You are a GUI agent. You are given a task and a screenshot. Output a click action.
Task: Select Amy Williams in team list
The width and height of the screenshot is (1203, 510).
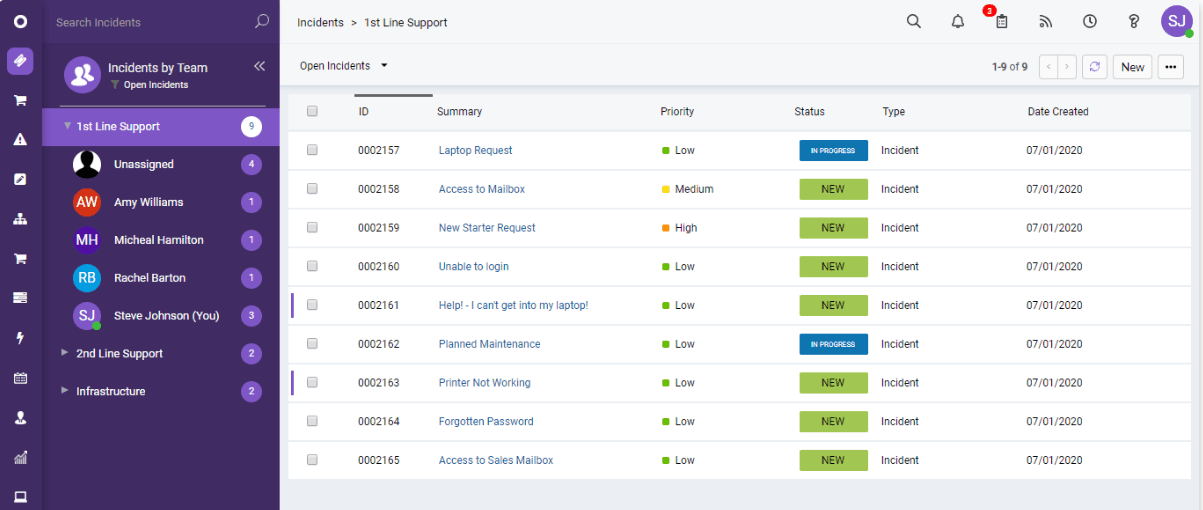(148, 202)
